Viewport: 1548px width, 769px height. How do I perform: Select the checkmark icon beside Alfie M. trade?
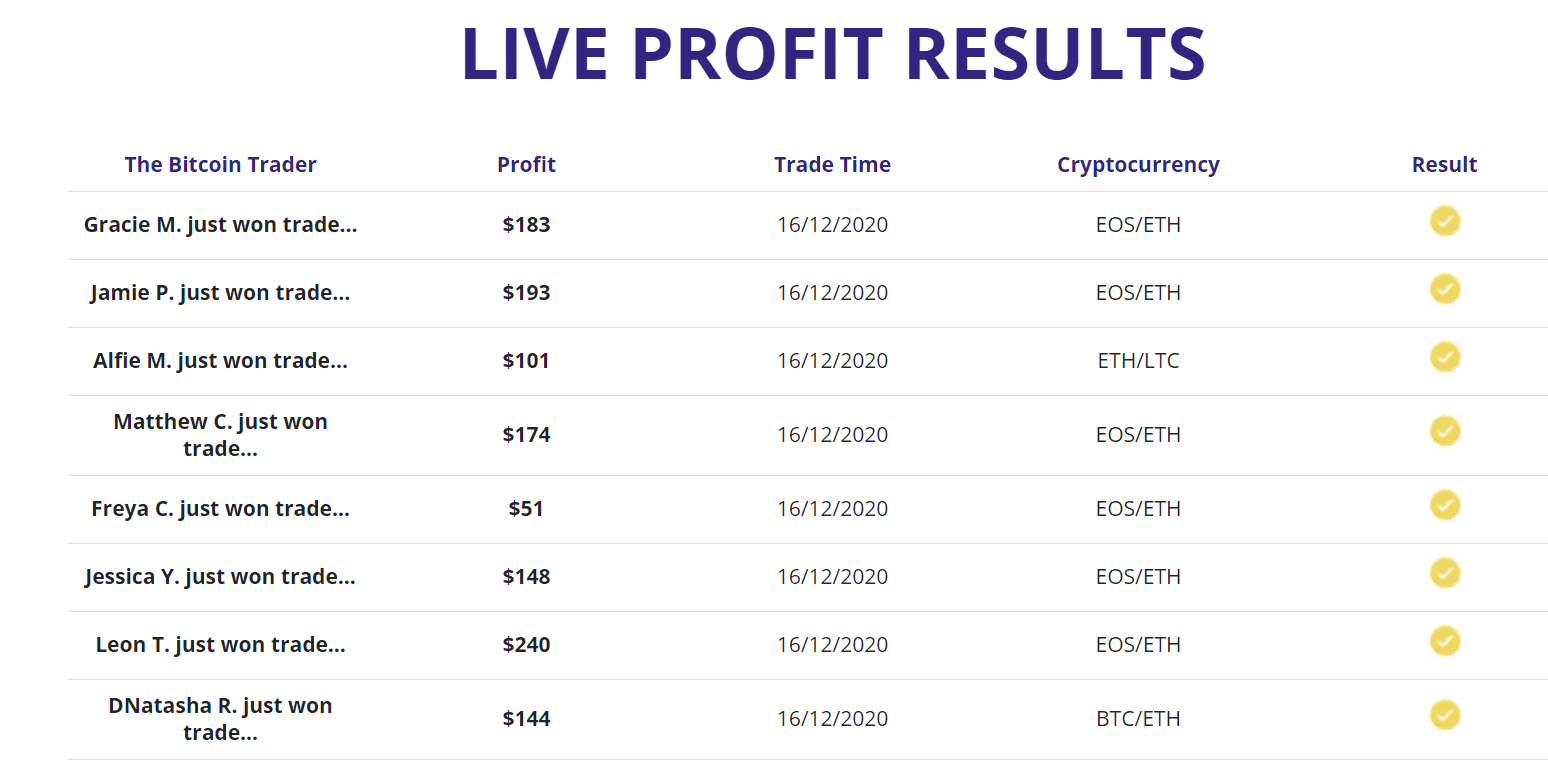[1444, 356]
